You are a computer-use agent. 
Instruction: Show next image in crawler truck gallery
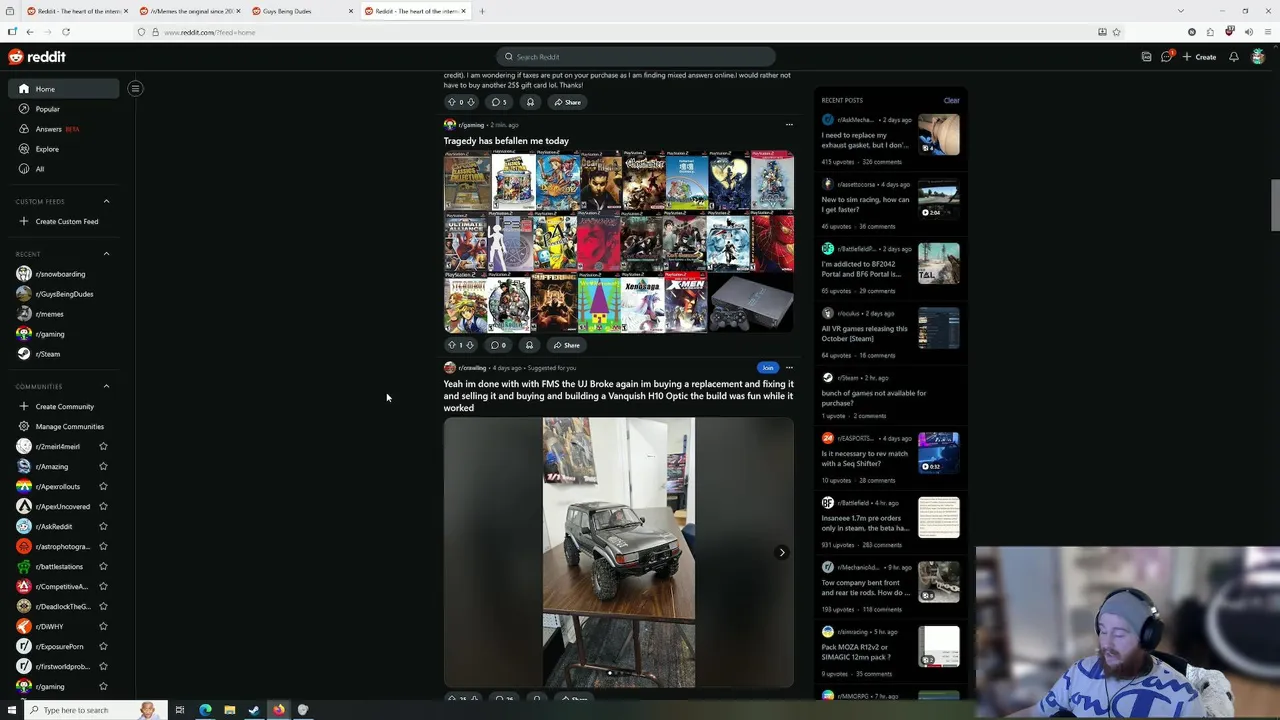[x=782, y=552]
